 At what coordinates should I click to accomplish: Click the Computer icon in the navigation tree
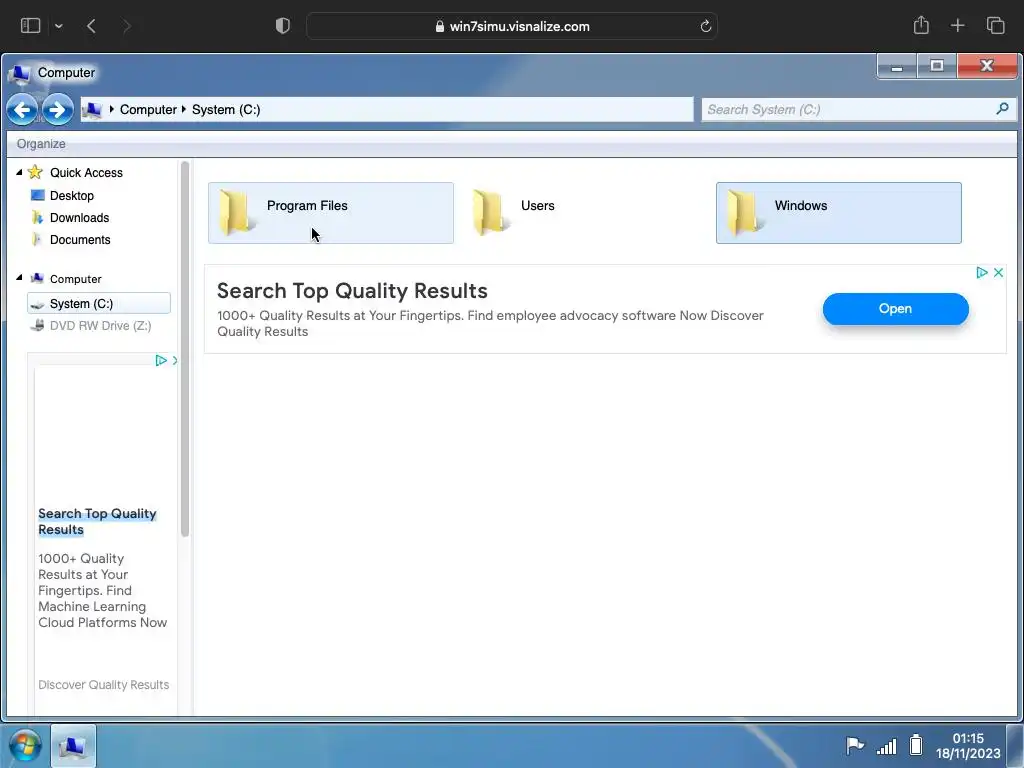pos(37,279)
